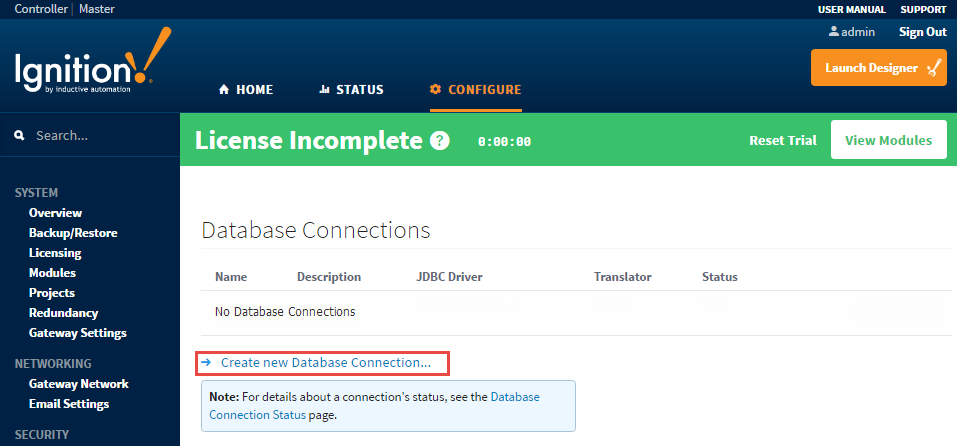957x446 pixels.
Task: Click Reset Trial
Action: coord(782,141)
